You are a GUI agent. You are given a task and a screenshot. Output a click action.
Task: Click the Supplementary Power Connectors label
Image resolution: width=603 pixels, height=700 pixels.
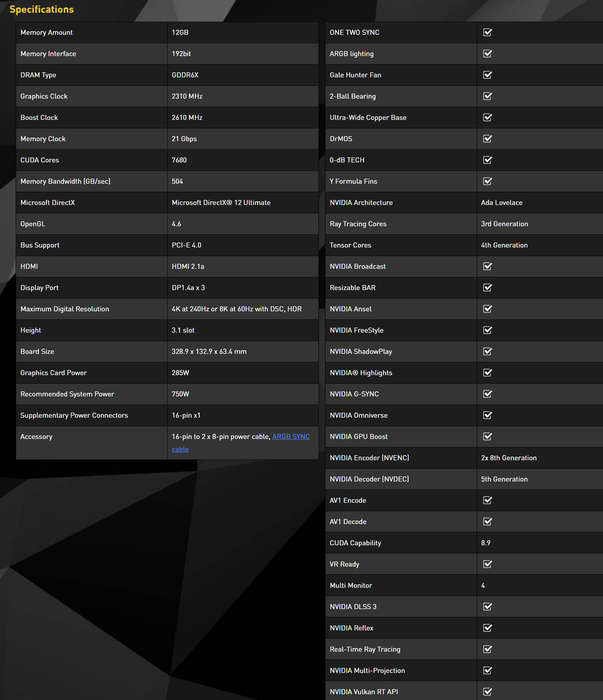[x=74, y=415]
